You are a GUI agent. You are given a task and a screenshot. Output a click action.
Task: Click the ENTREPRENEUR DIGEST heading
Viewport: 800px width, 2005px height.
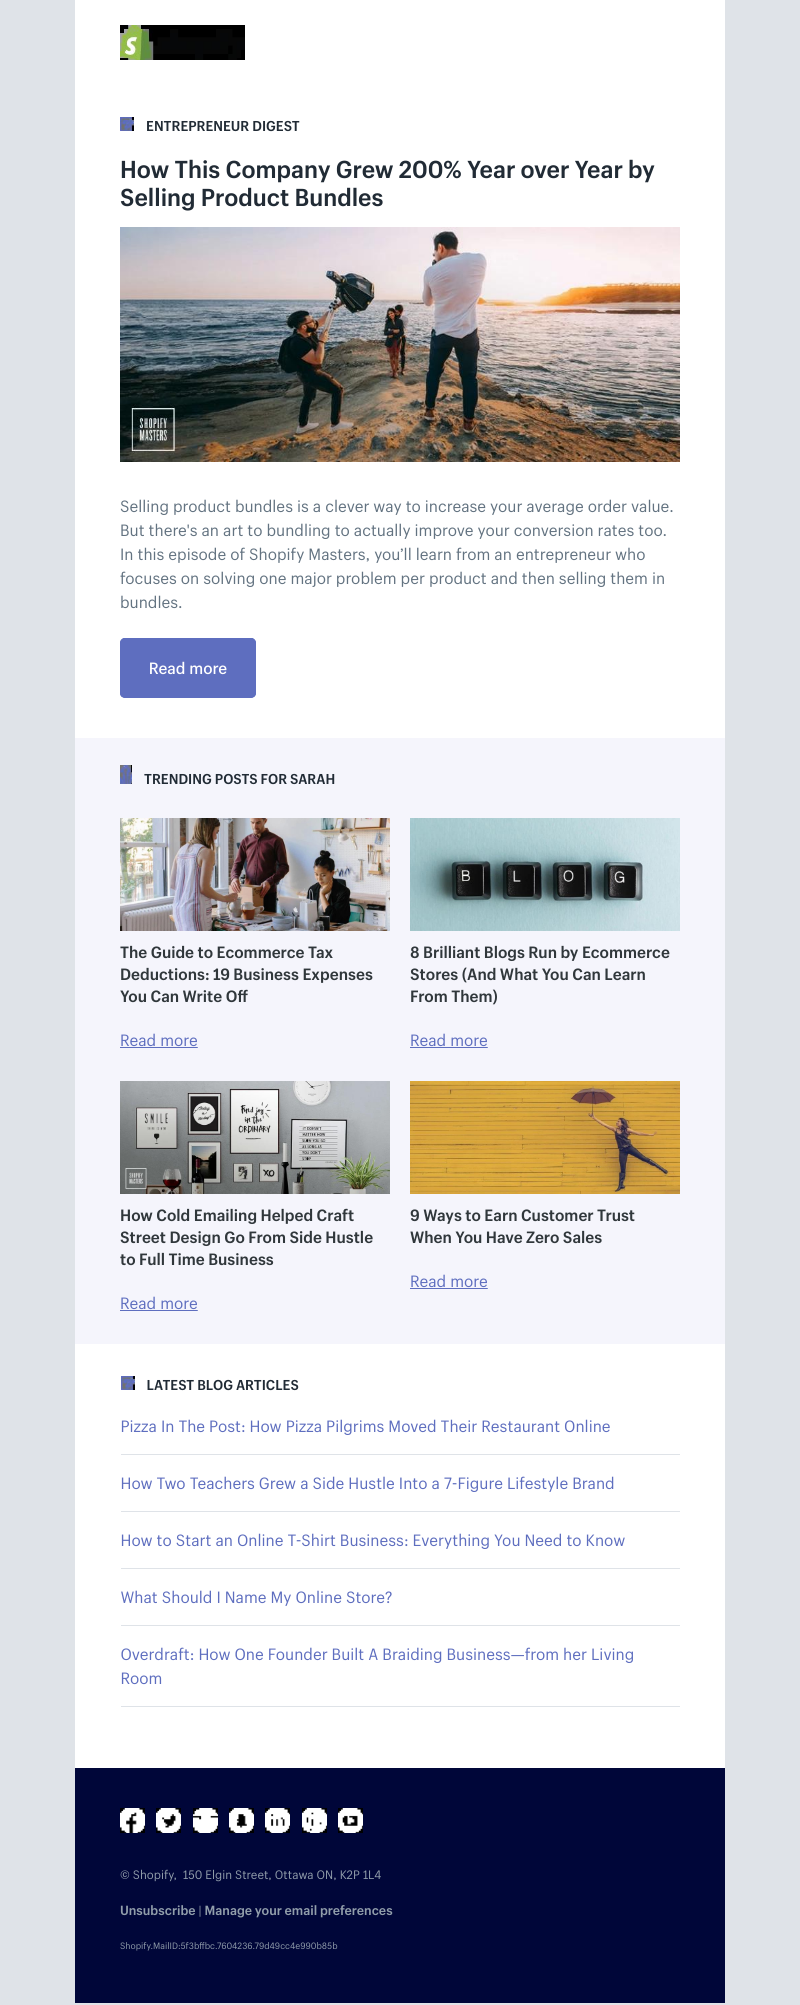pos(222,126)
